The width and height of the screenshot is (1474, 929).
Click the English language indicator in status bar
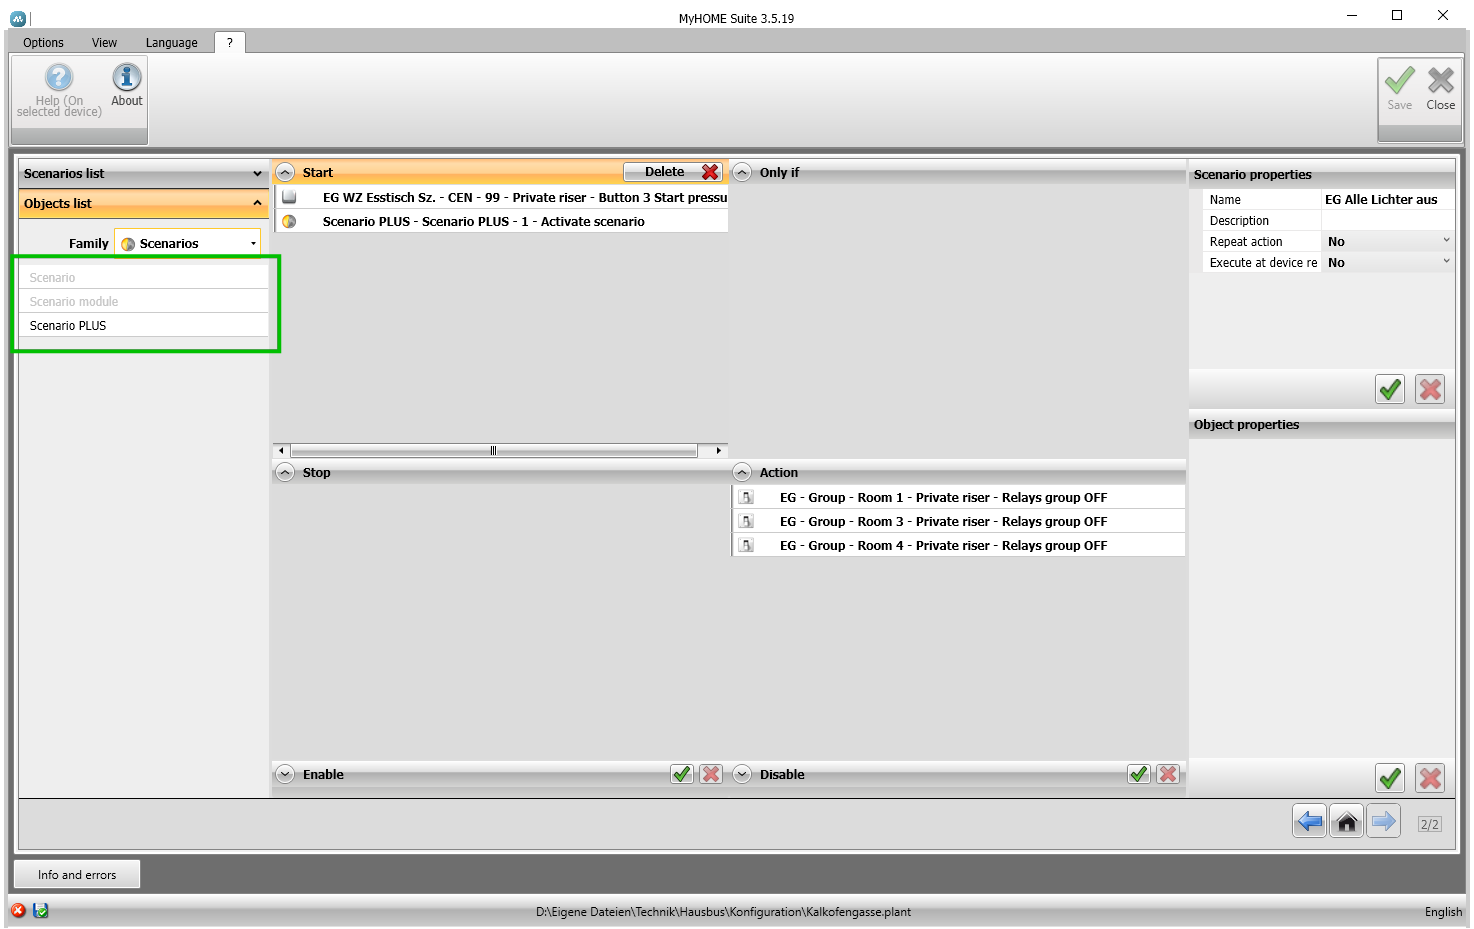pyautogui.click(x=1443, y=912)
